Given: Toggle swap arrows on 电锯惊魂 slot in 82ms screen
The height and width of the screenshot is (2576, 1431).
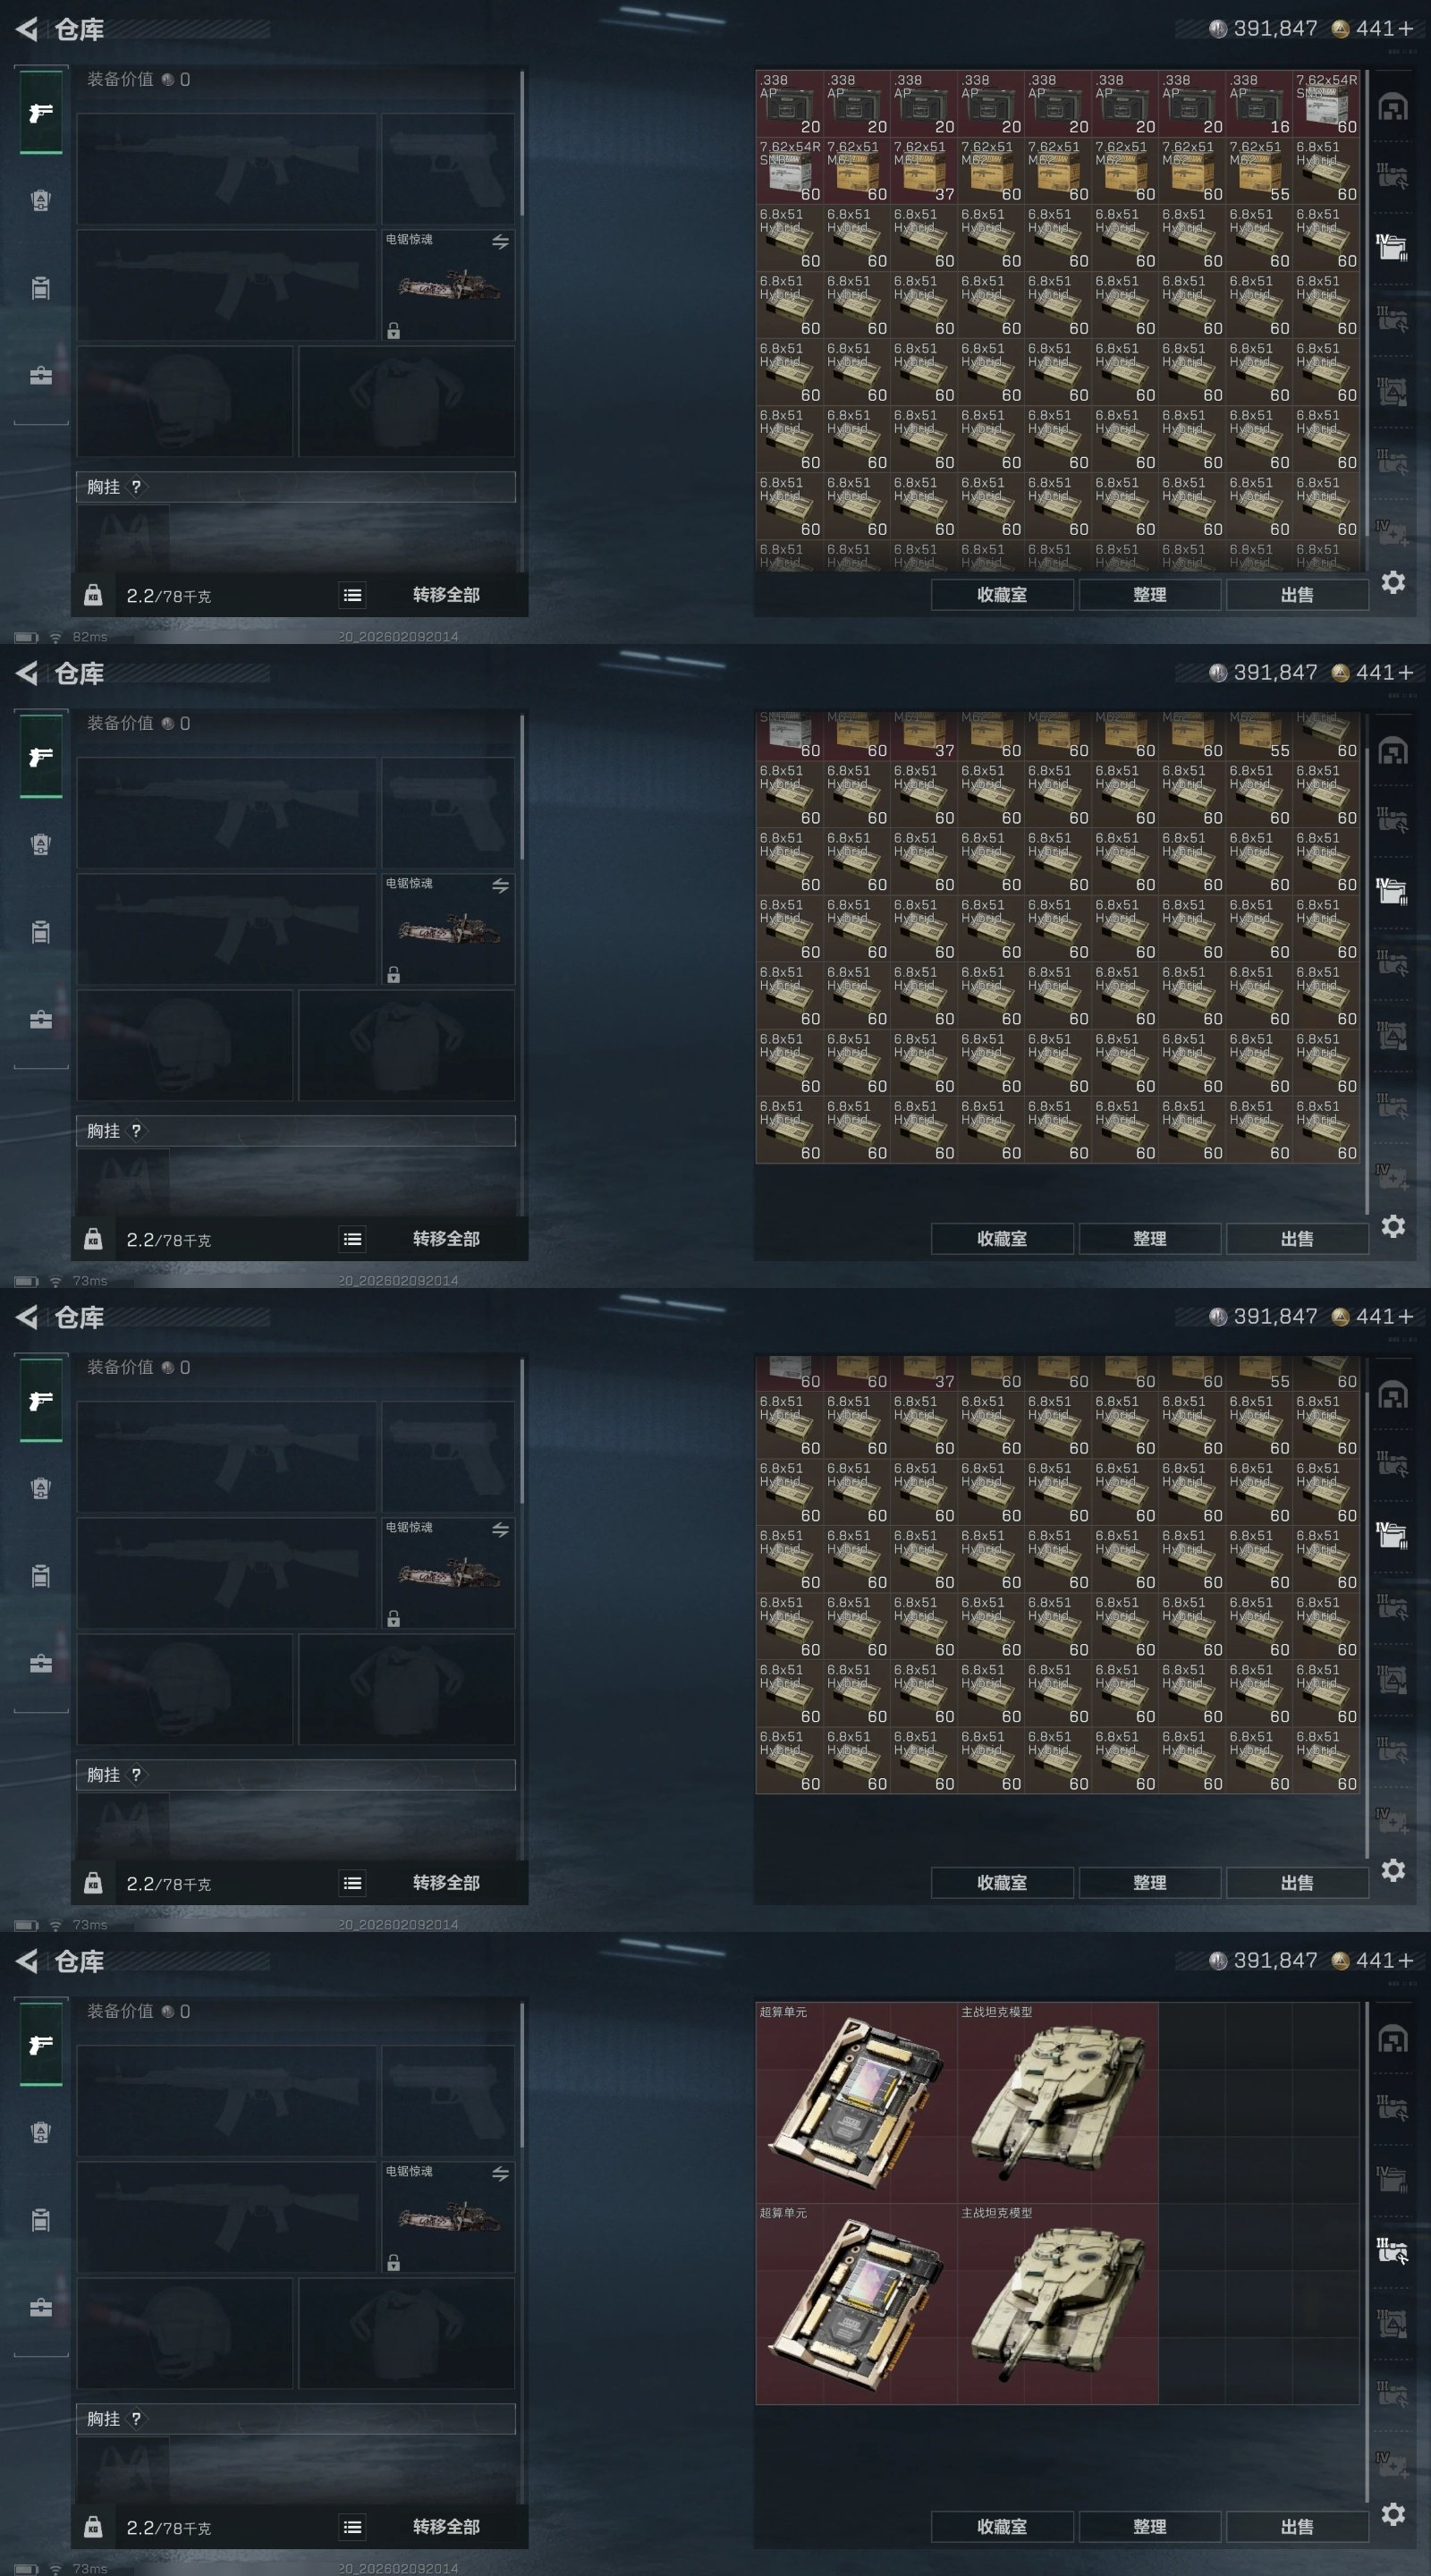Looking at the screenshot, I should (x=500, y=242).
